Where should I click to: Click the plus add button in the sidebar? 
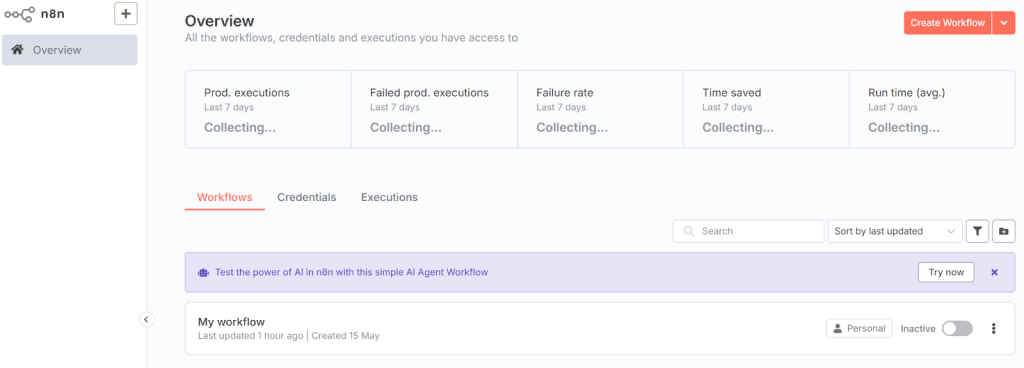125,13
